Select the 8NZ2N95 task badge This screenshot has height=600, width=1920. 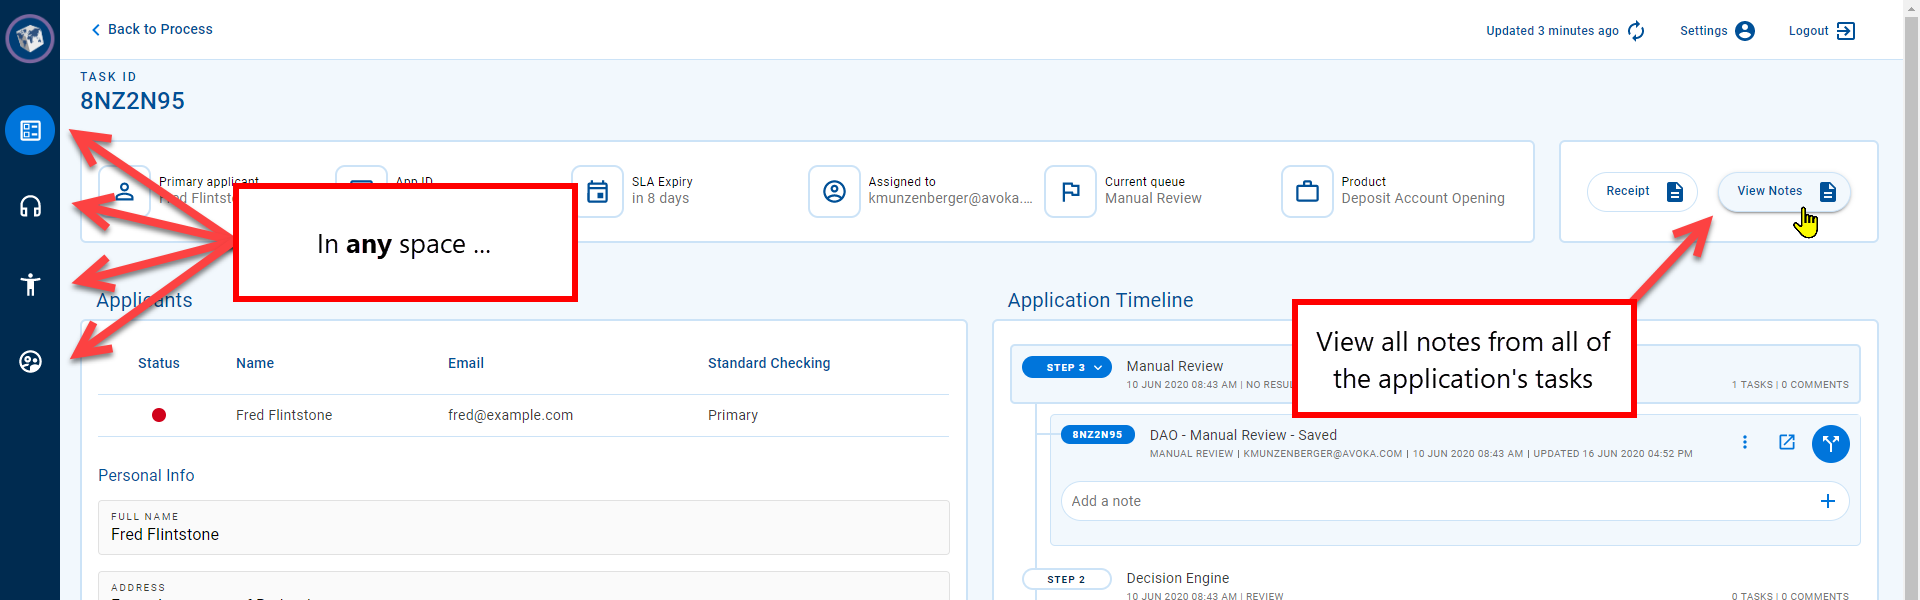coord(1097,435)
